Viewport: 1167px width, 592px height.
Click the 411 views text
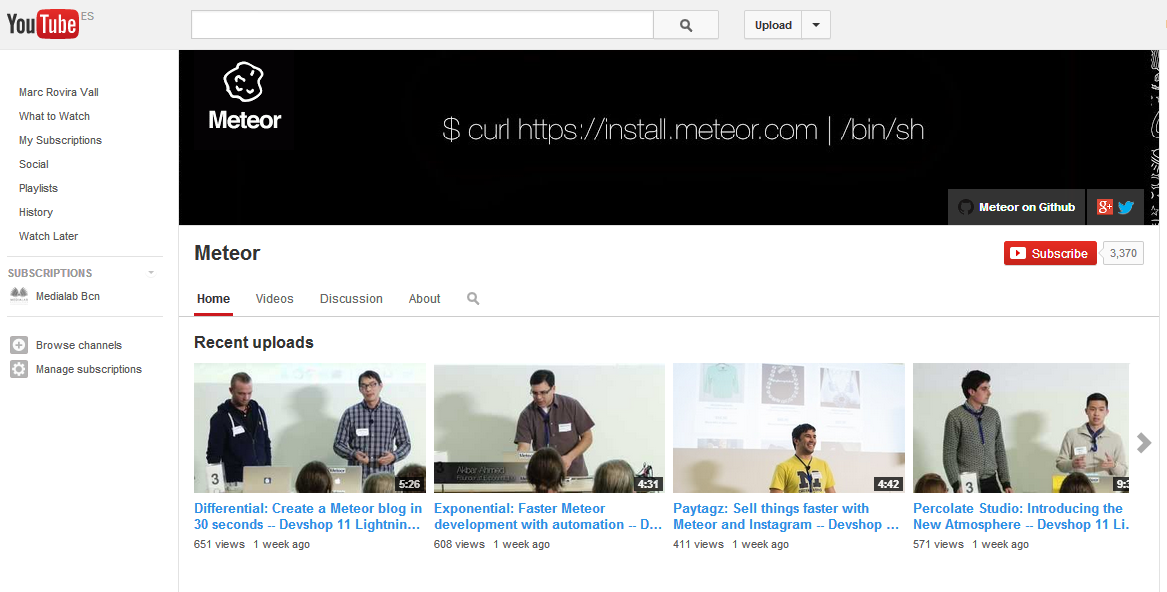[x=698, y=544]
